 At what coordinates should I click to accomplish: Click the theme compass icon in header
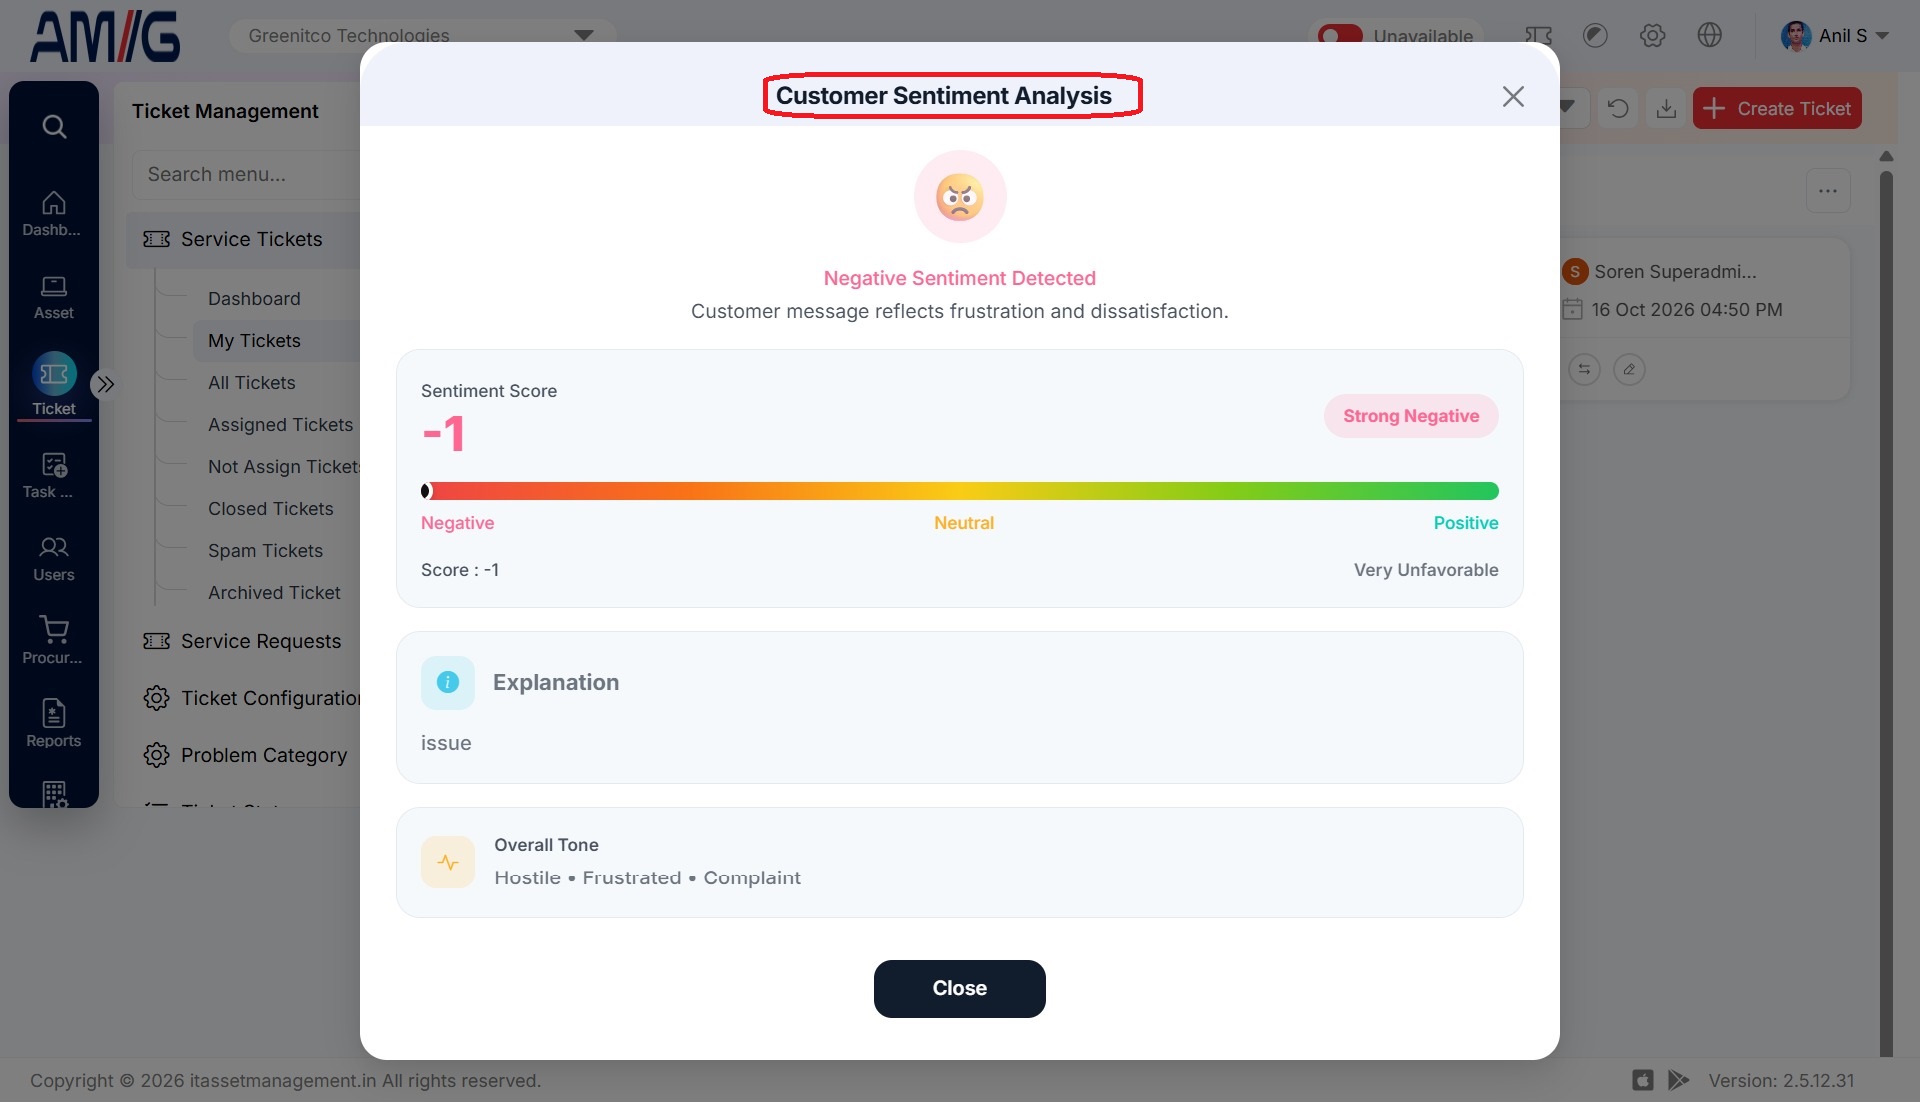click(1595, 36)
